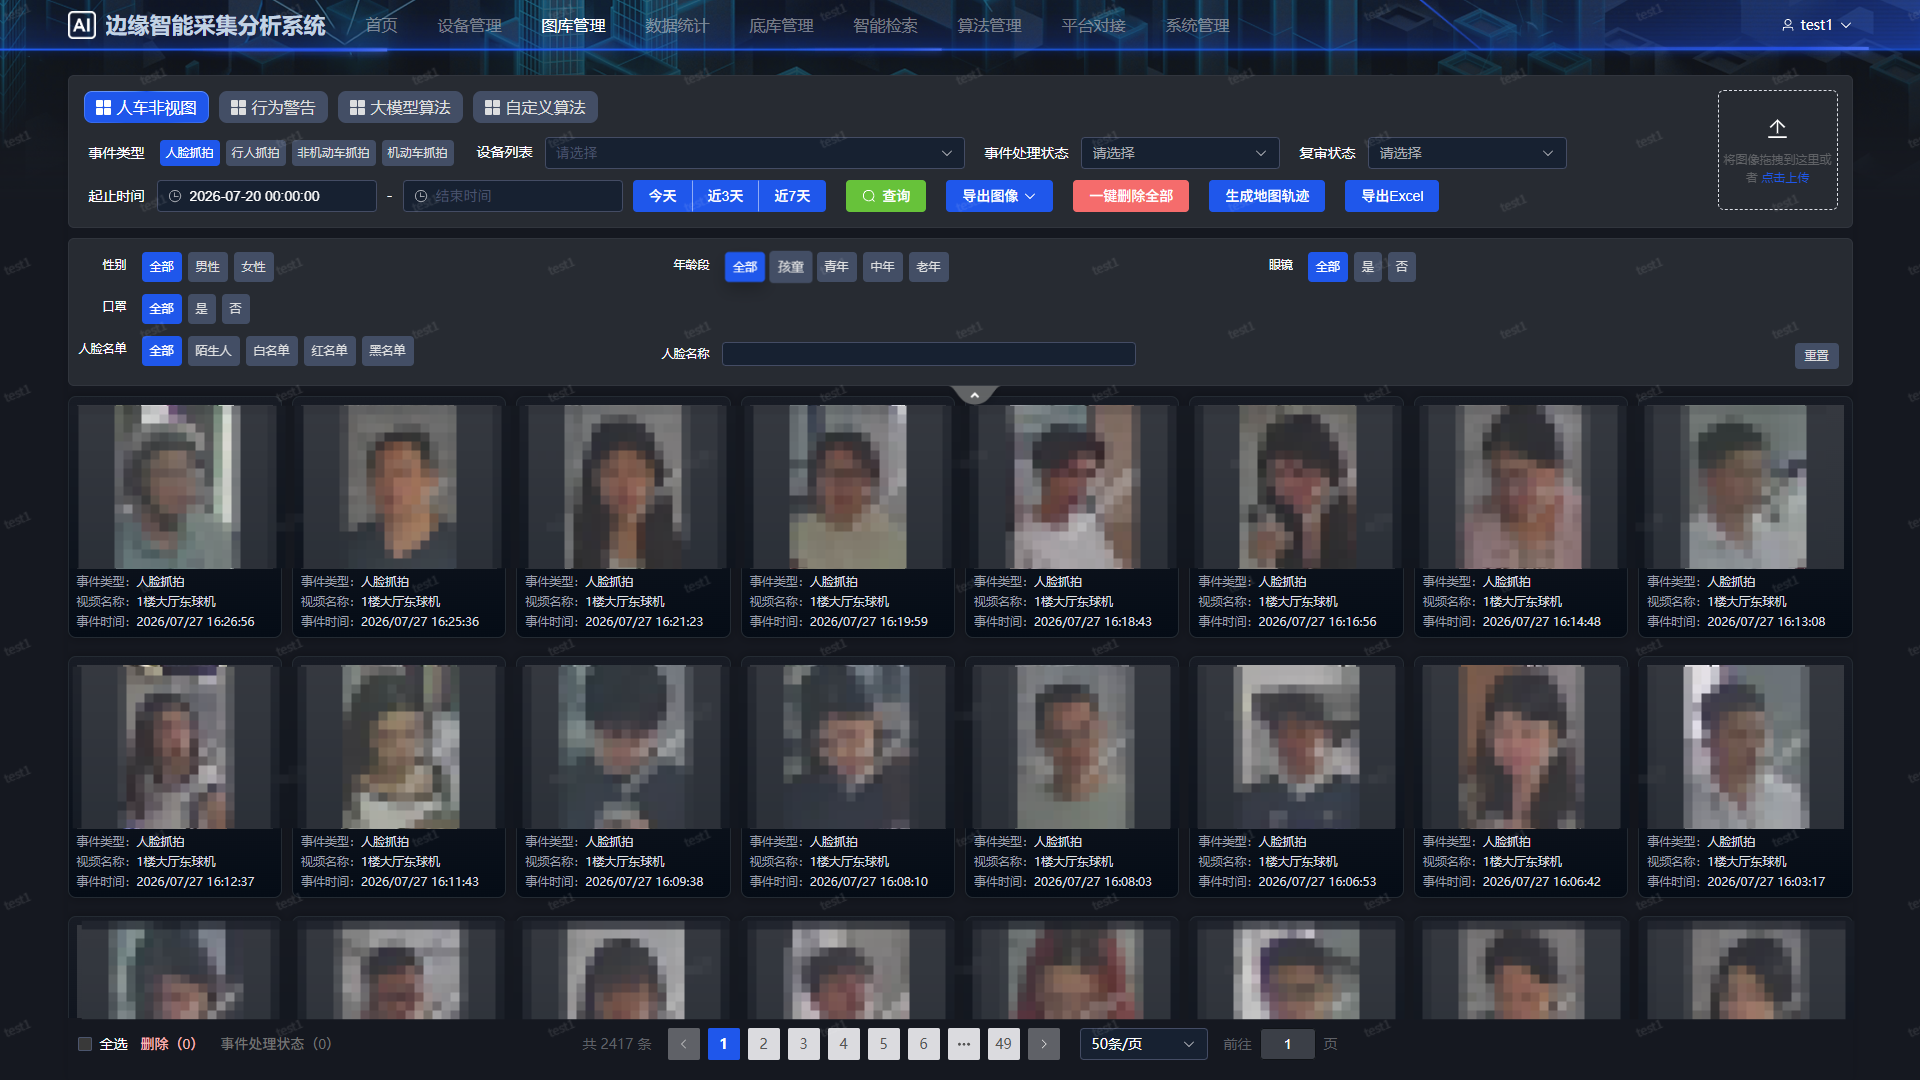The height and width of the screenshot is (1080, 1920).
Task: Select 非机动车抓拍 event type
Action: click(333, 153)
